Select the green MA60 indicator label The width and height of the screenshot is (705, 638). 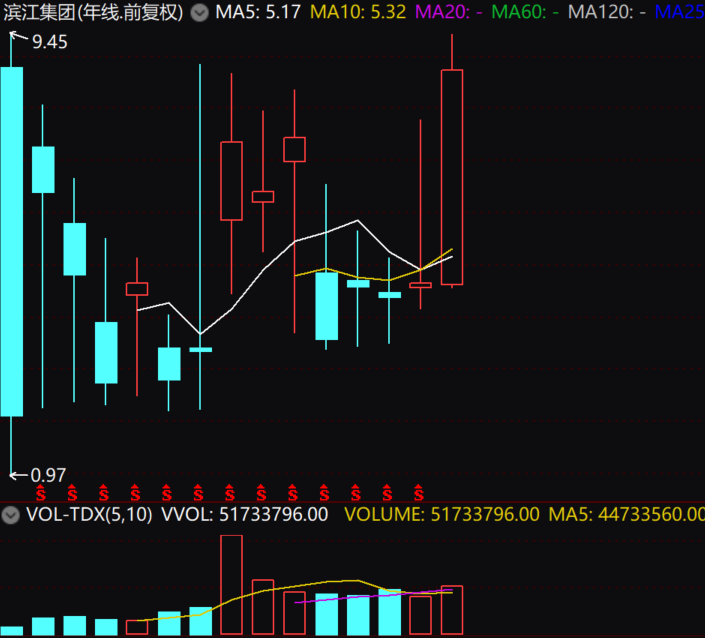[525, 13]
